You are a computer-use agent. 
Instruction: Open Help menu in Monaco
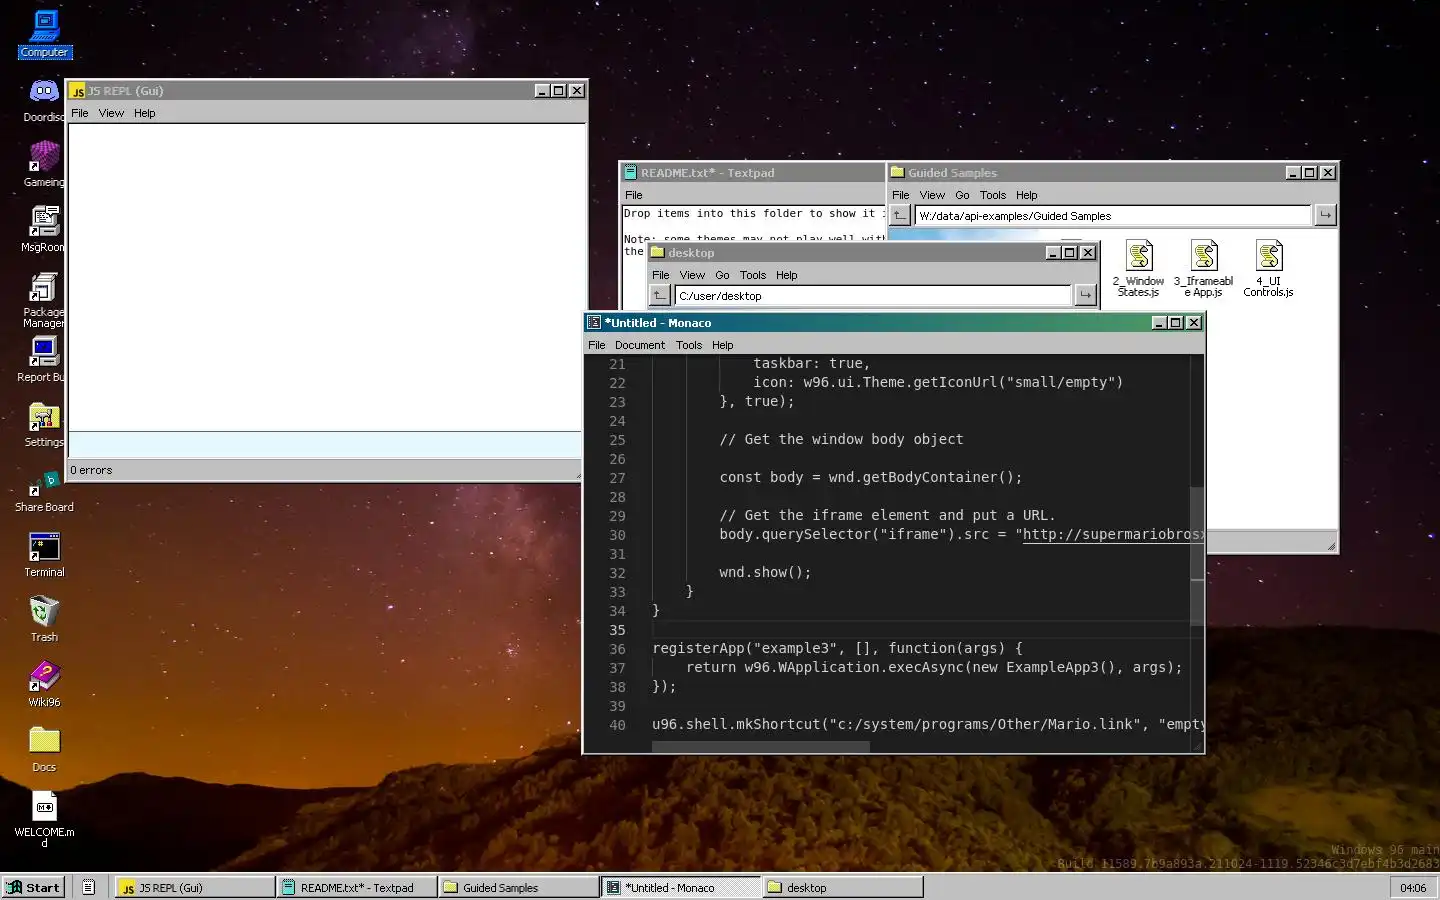click(x=723, y=345)
